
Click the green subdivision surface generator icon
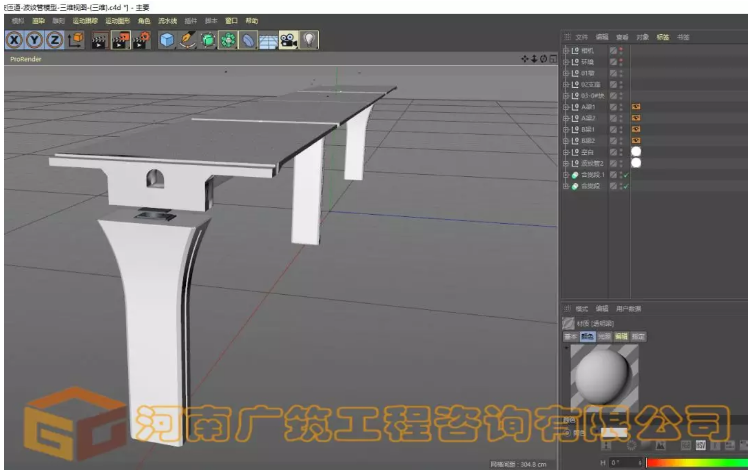tap(208, 40)
